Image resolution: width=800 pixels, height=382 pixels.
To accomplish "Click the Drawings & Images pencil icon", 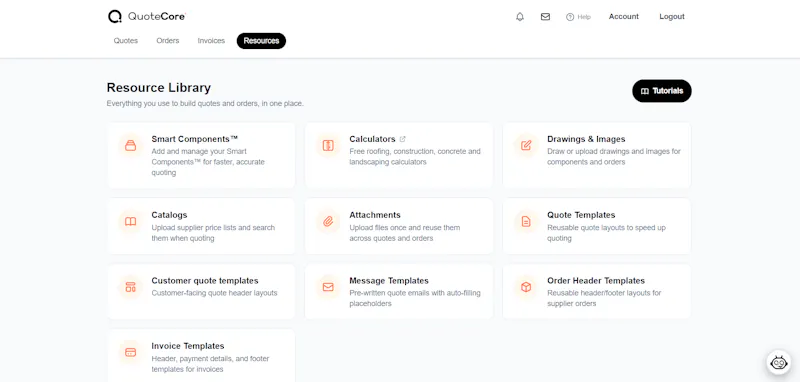I will coord(526,145).
